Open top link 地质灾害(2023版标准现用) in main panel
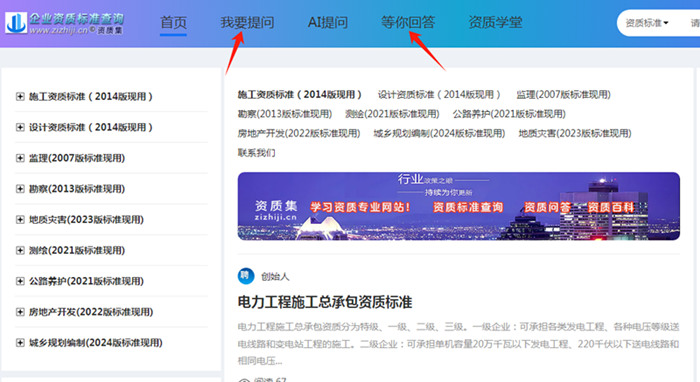This screenshot has width=700, height=382. pos(575,133)
